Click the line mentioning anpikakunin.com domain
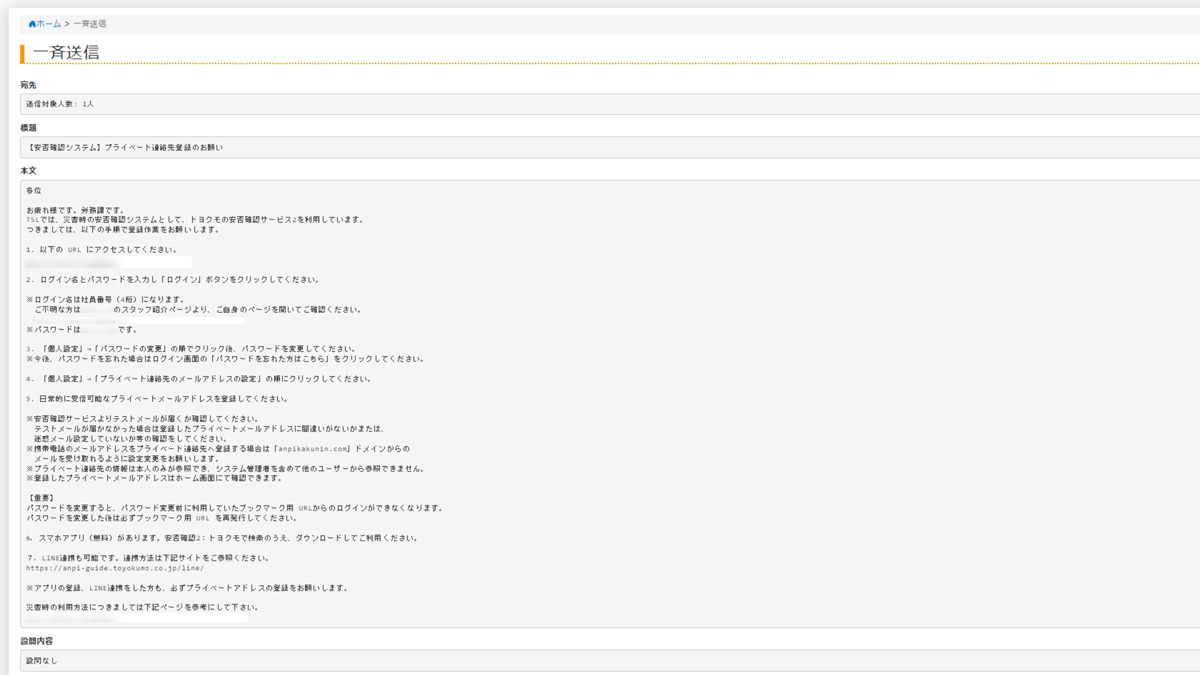The width and height of the screenshot is (1200, 675). coord(218,449)
